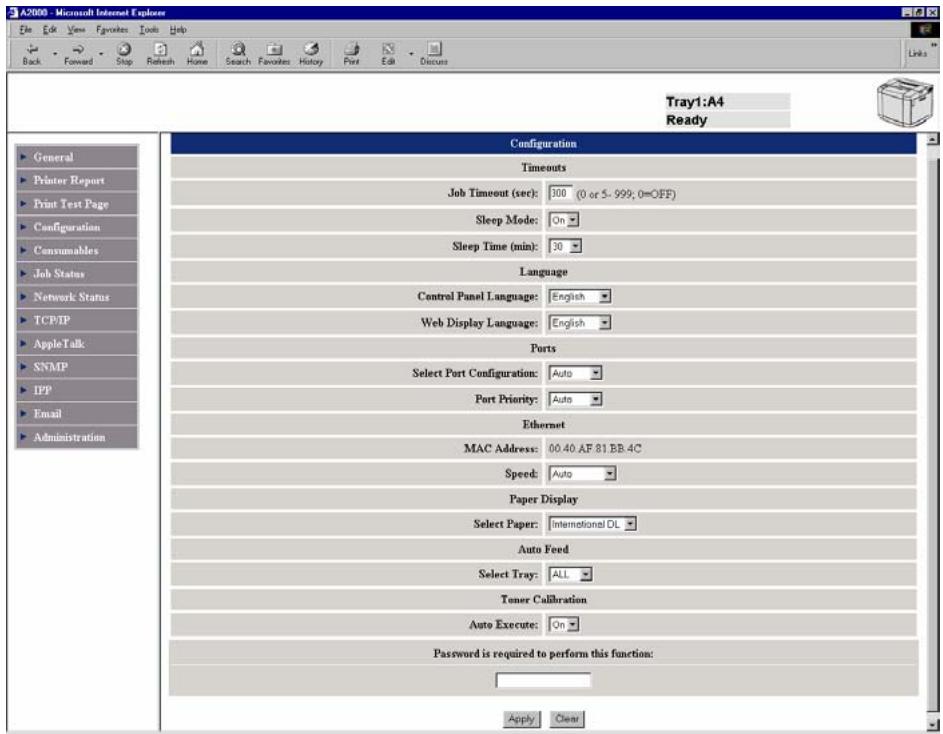
Task: Open Administration in sidebar
Action: pyautogui.click(x=77, y=437)
